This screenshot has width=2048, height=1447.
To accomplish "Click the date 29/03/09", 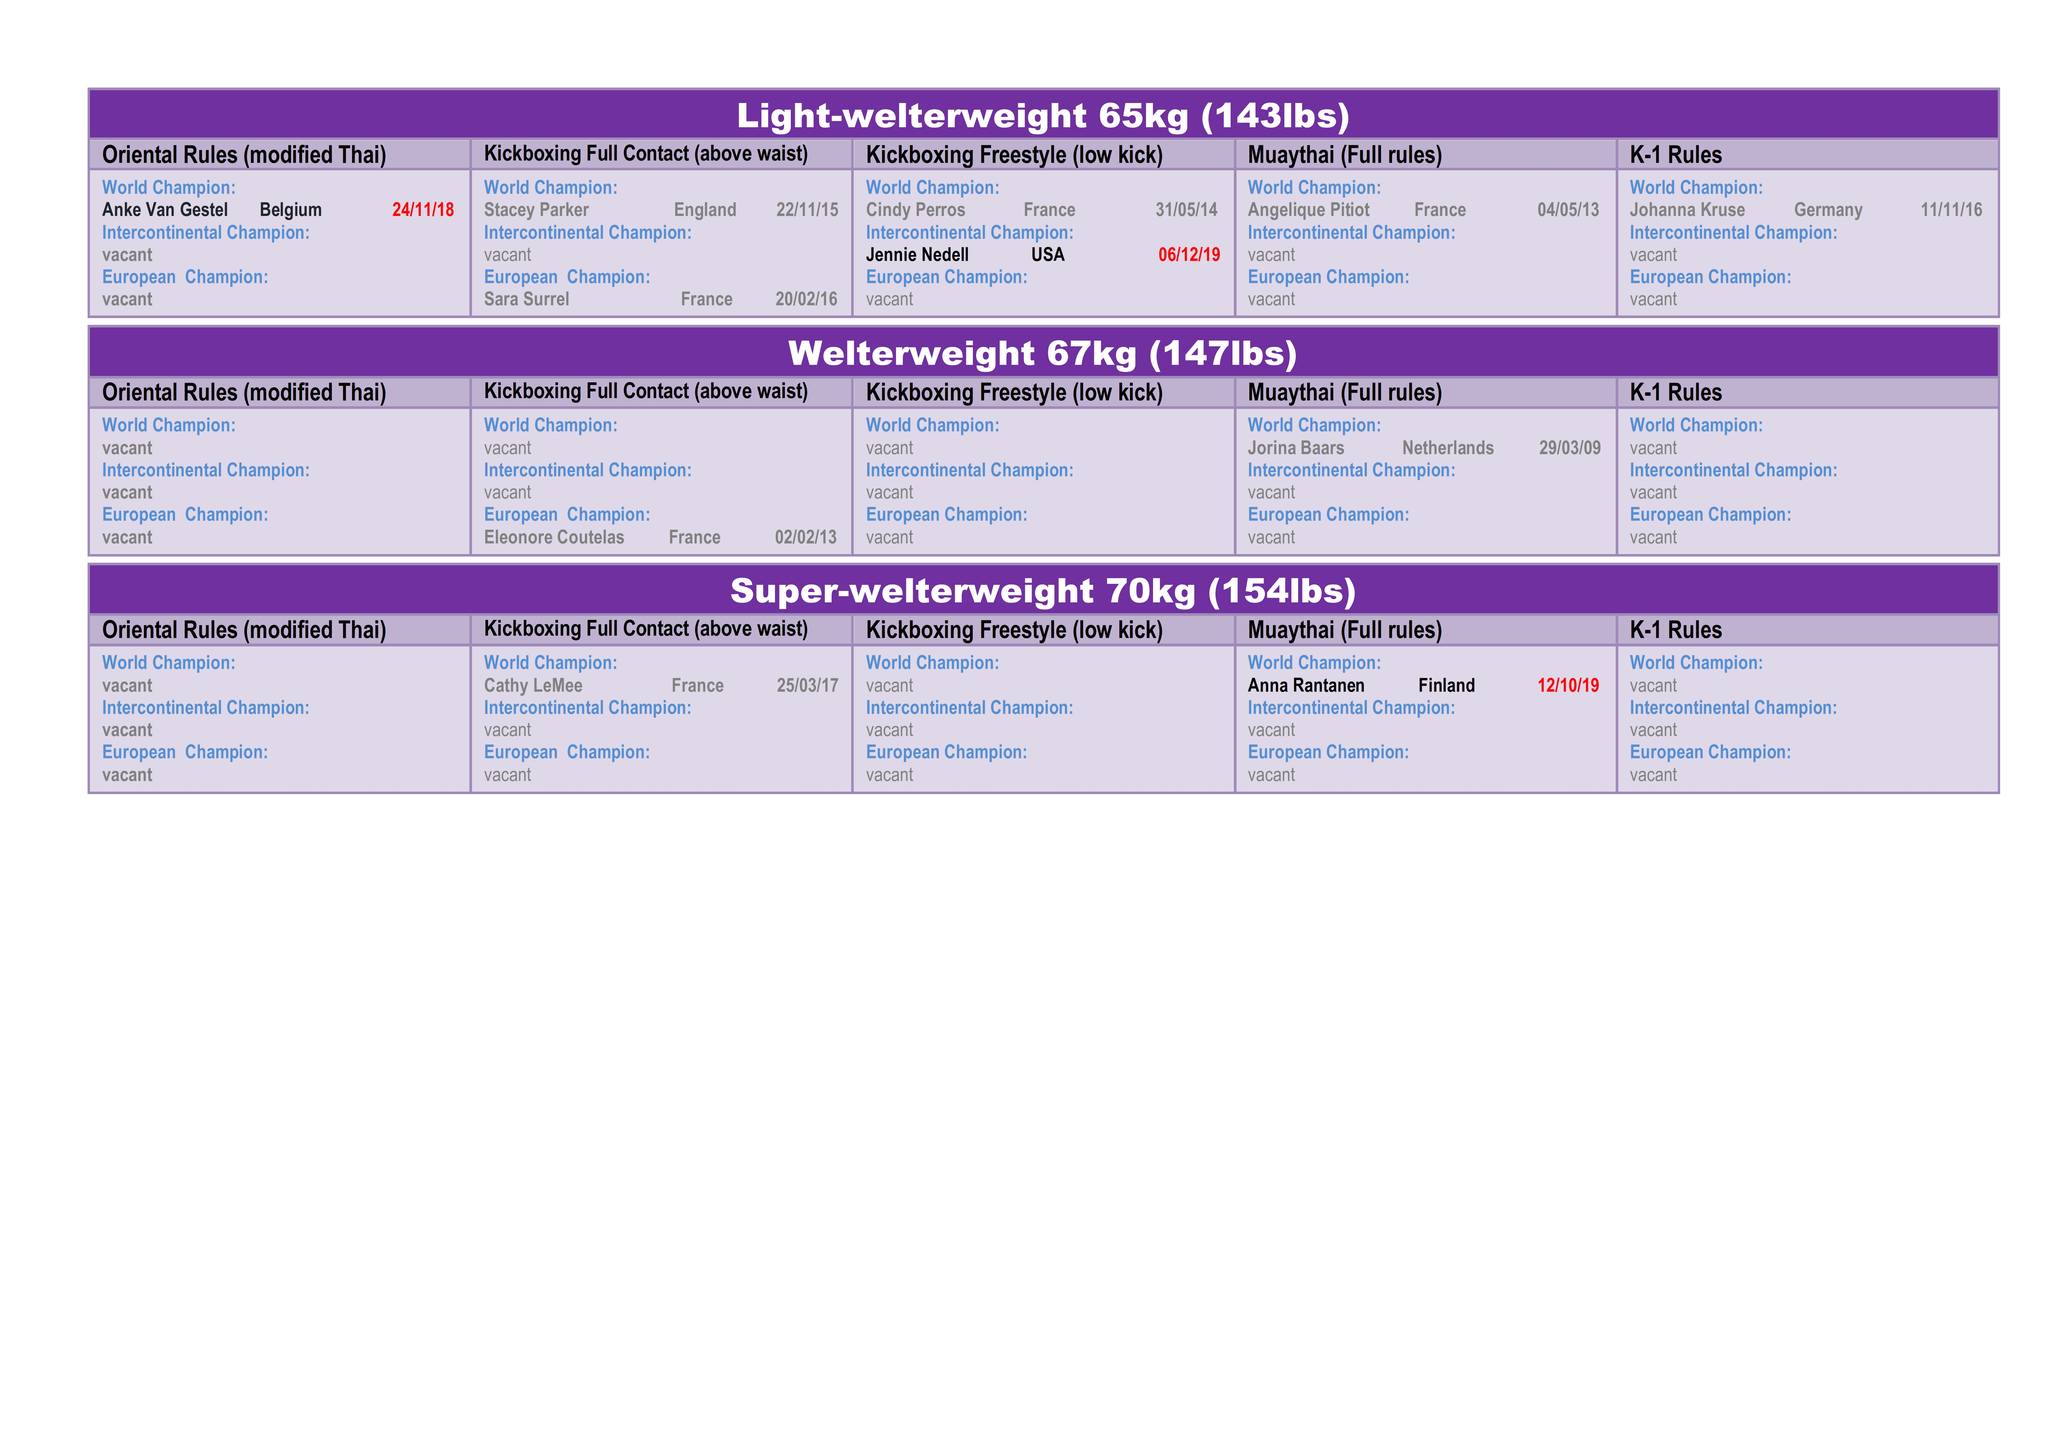I will (1570, 448).
